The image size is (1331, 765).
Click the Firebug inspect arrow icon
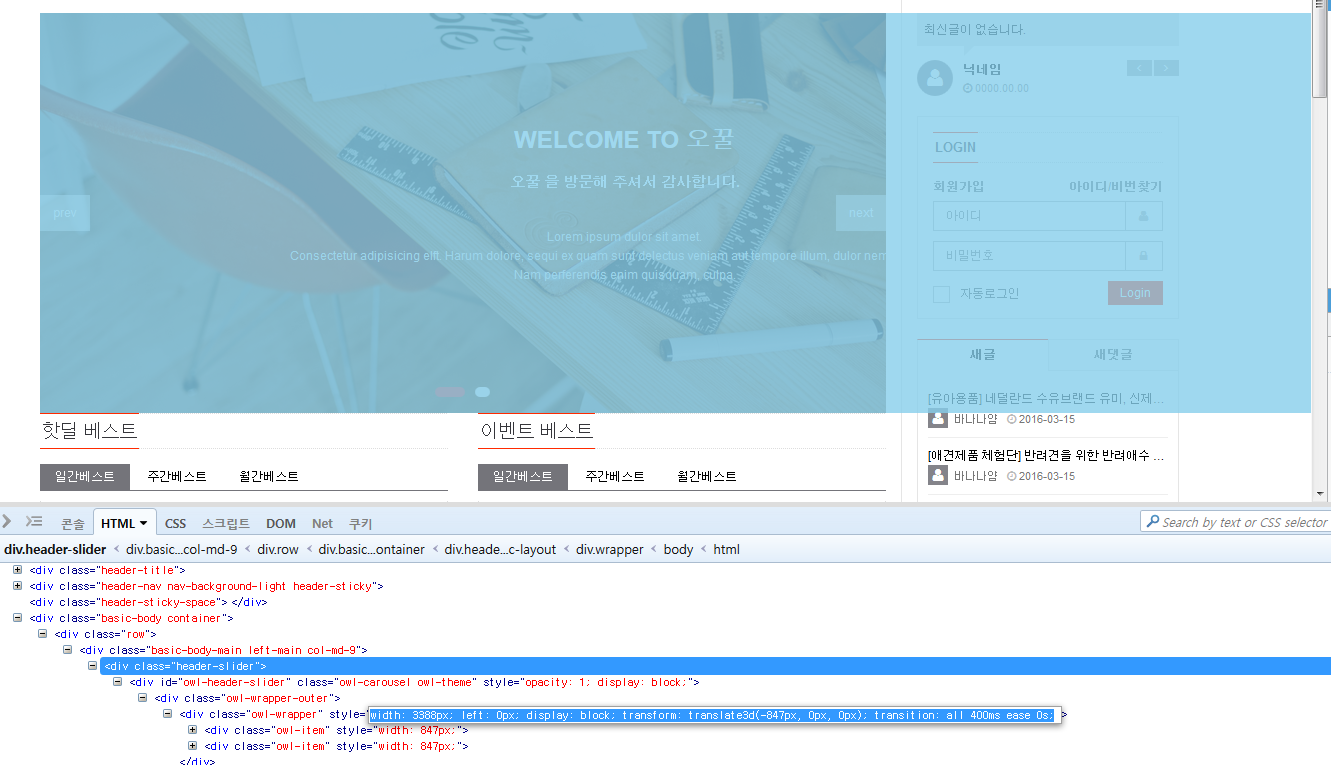[7, 521]
